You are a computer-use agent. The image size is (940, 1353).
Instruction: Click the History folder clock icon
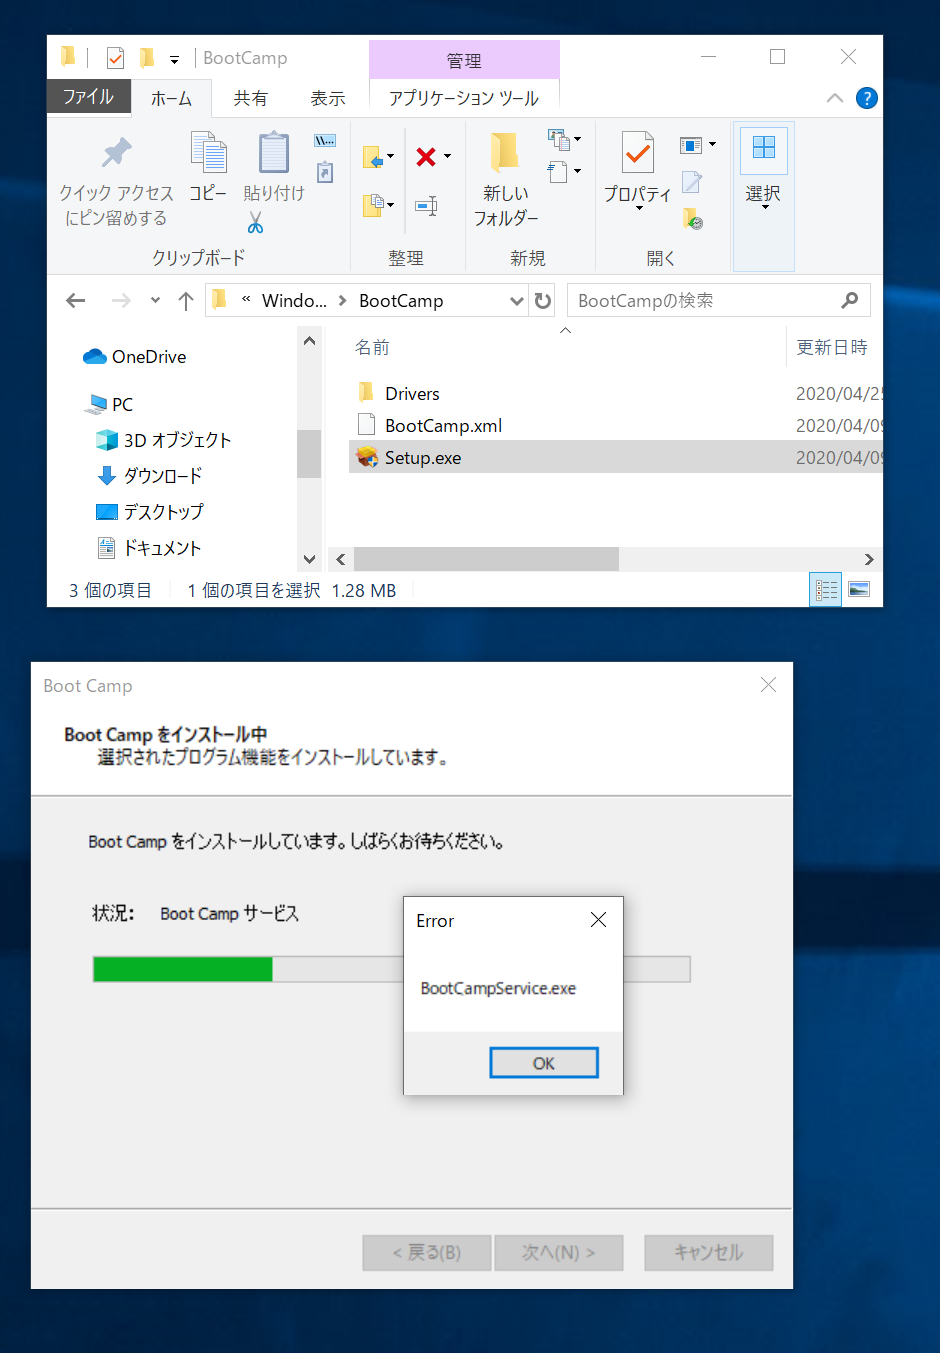point(693,219)
